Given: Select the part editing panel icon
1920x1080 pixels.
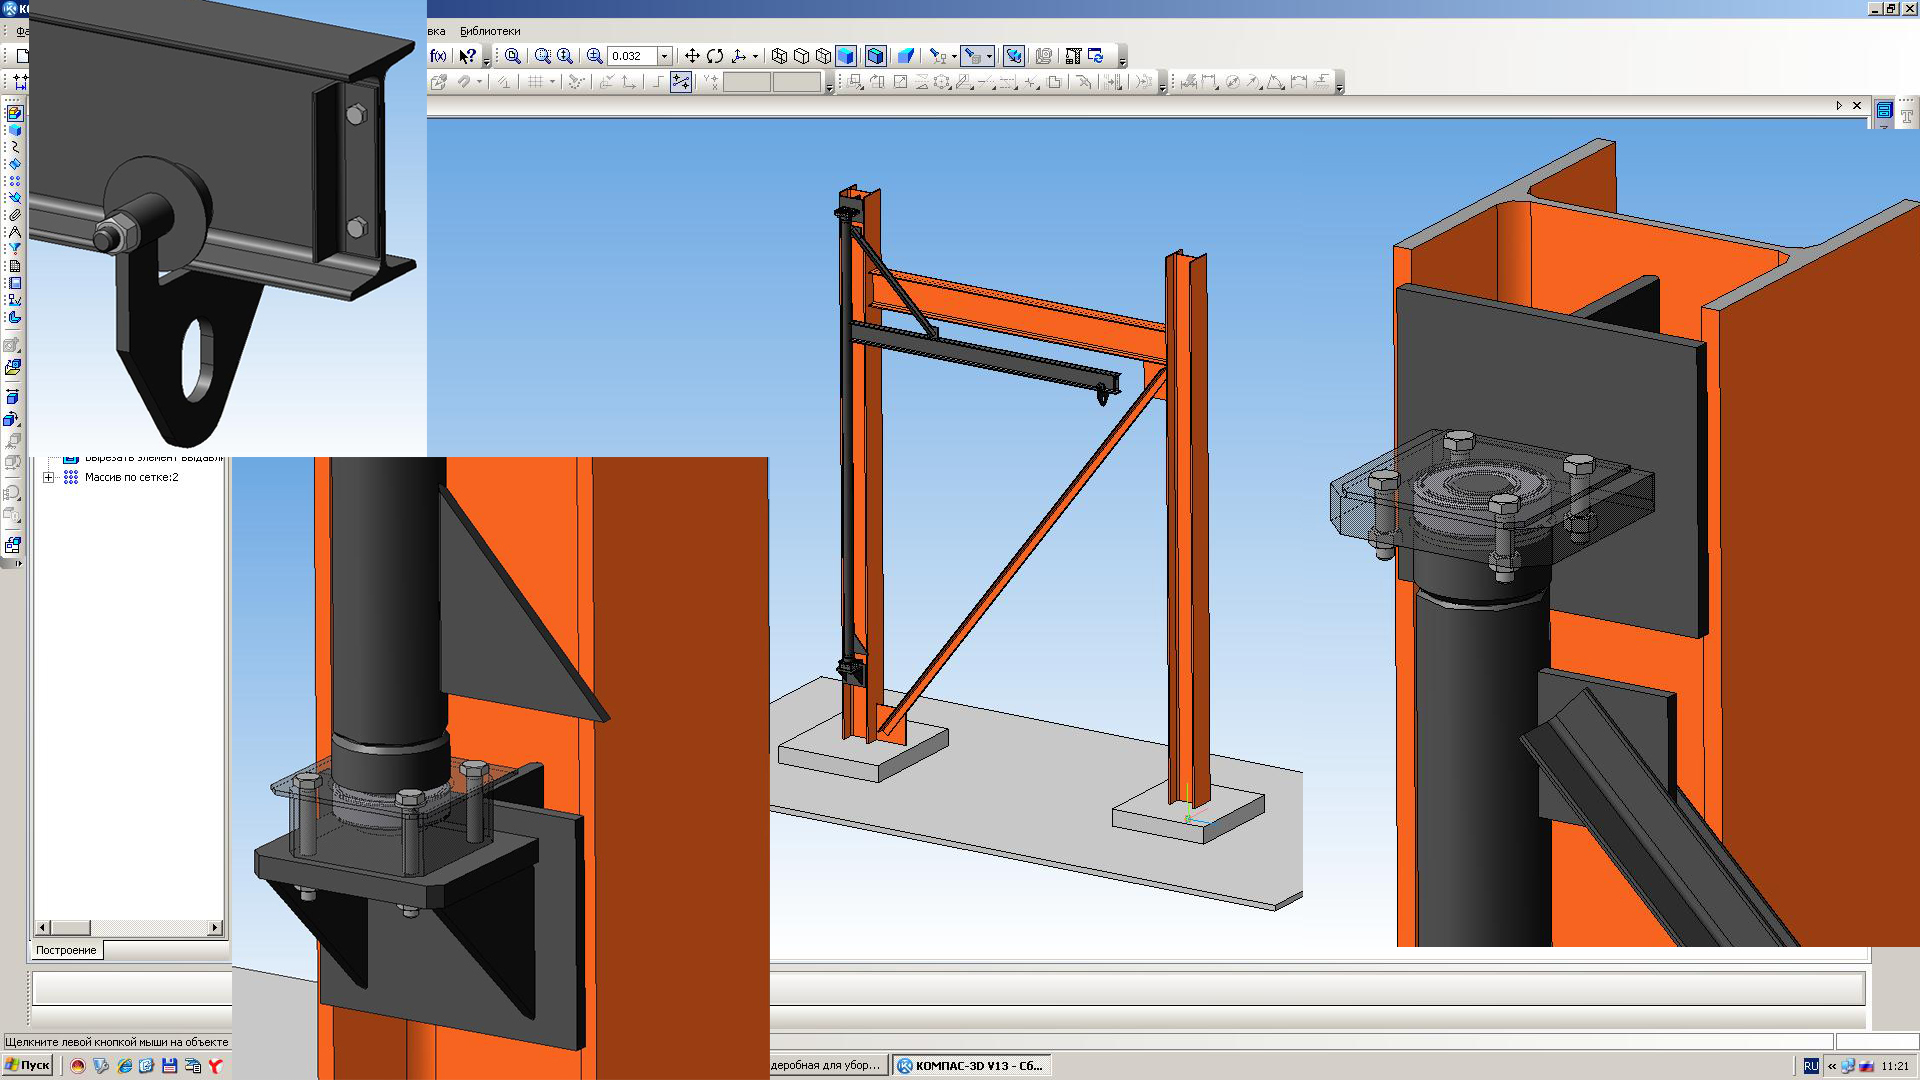Looking at the screenshot, I should pos(14,113).
